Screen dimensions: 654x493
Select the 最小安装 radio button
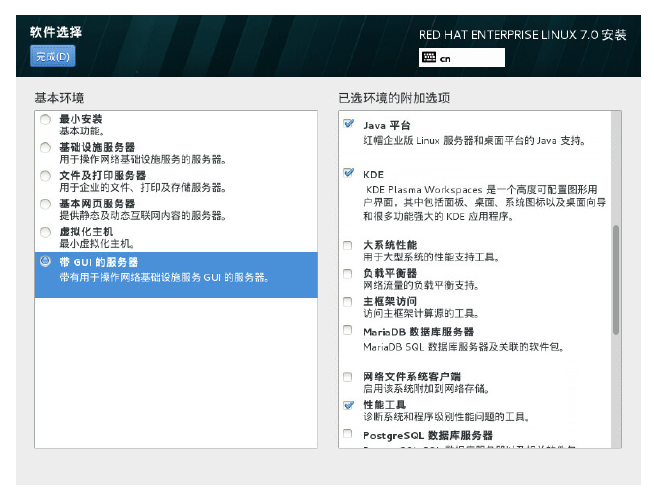(x=45, y=120)
